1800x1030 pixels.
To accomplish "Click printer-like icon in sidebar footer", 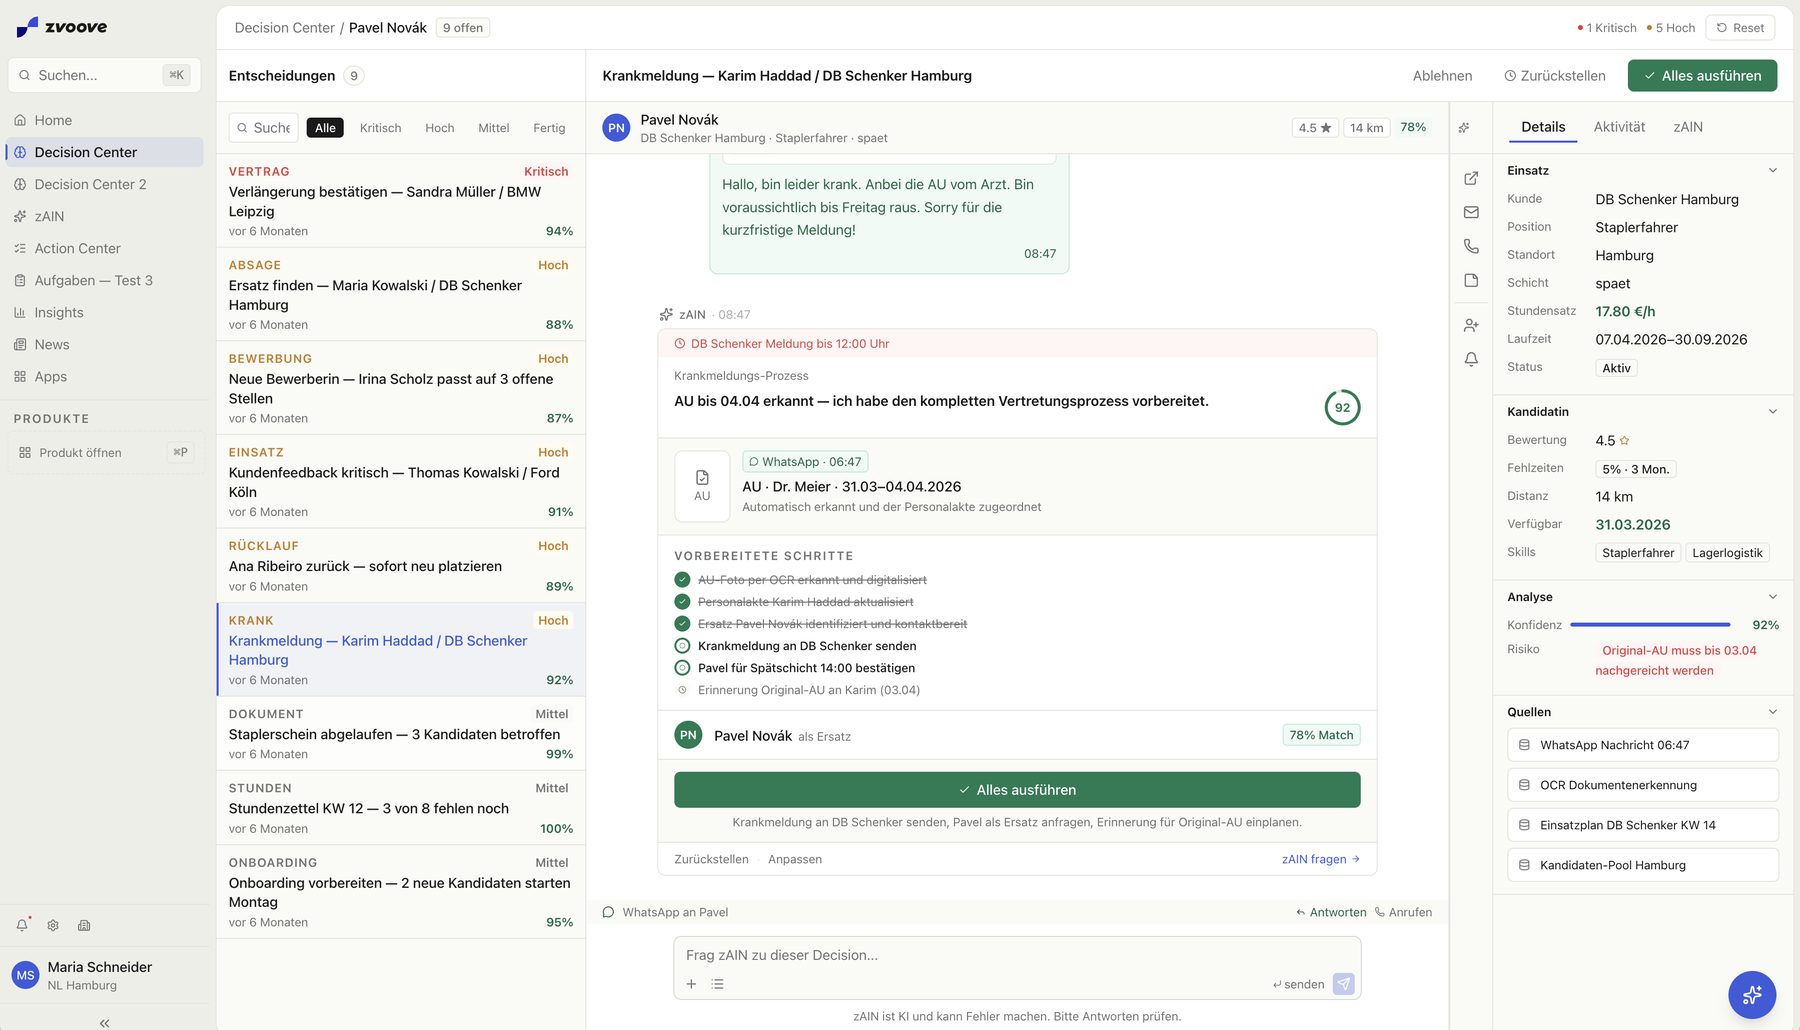I will pos(84,925).
